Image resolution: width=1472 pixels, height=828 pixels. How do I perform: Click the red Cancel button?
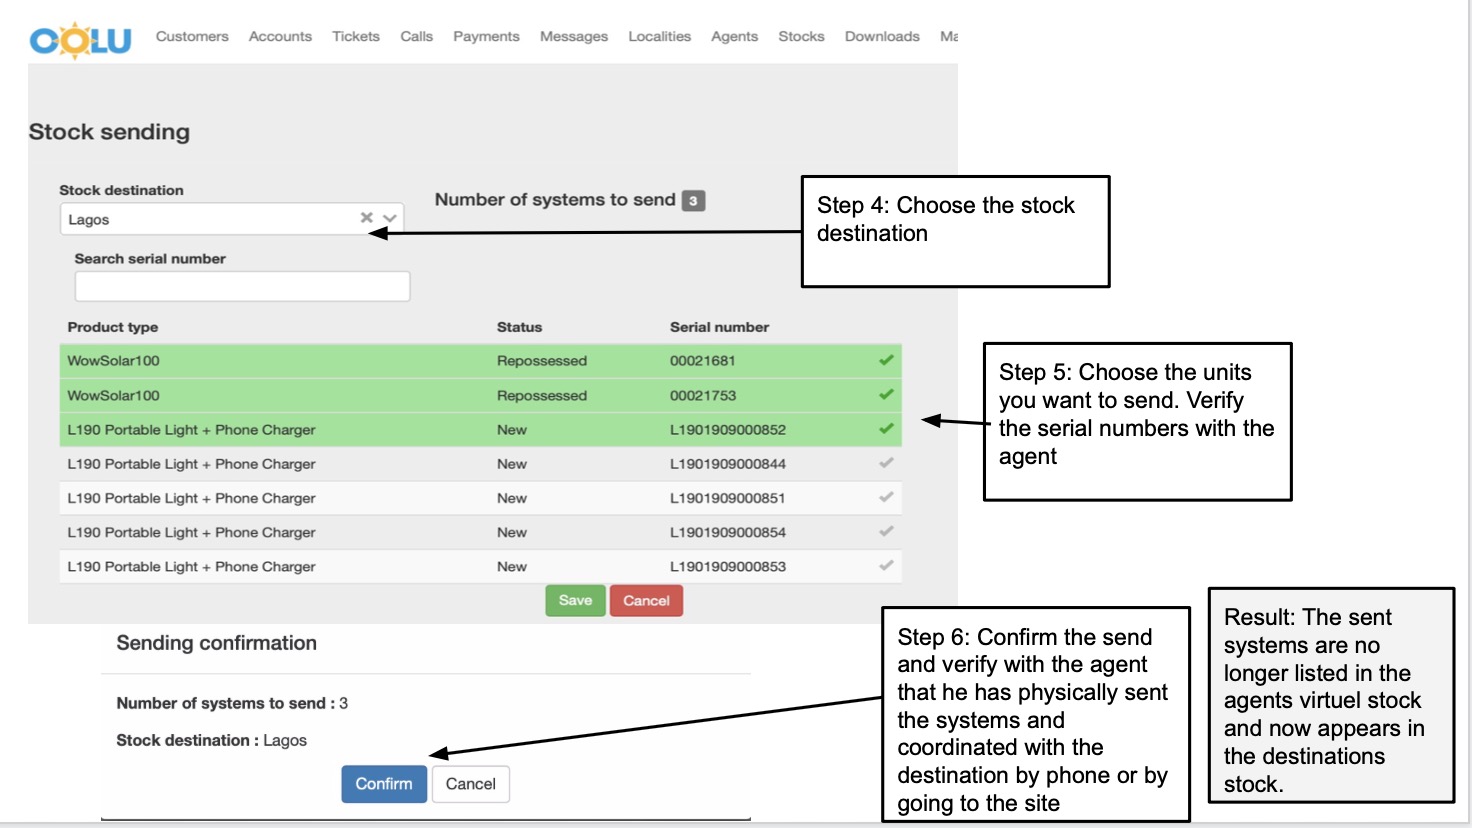pos(646,601)
